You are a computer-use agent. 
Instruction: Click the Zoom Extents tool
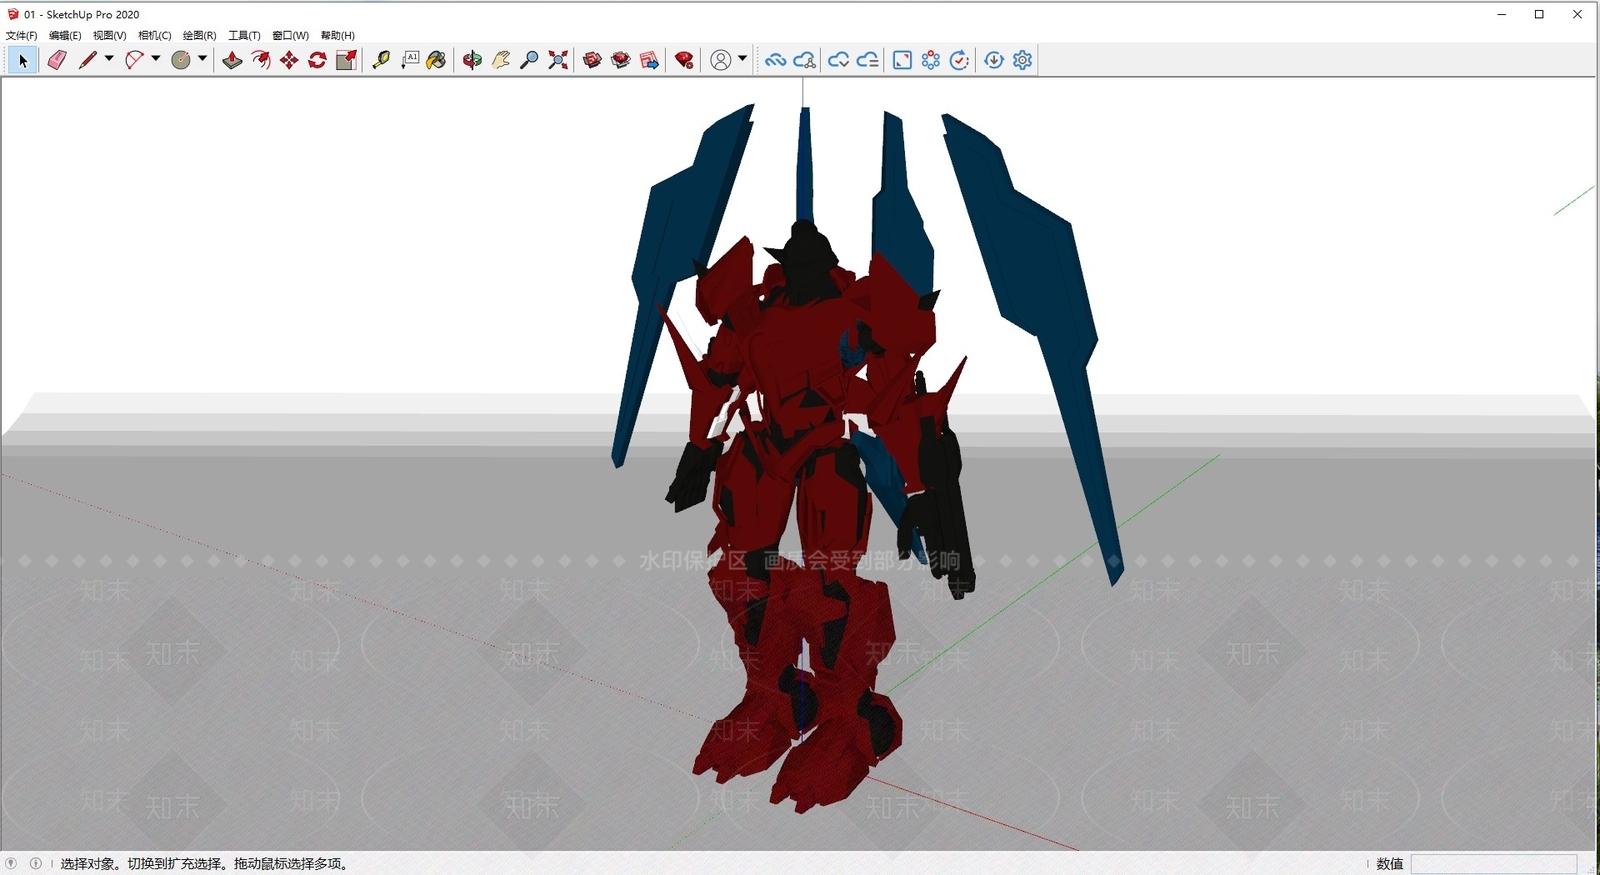(558, 60)
